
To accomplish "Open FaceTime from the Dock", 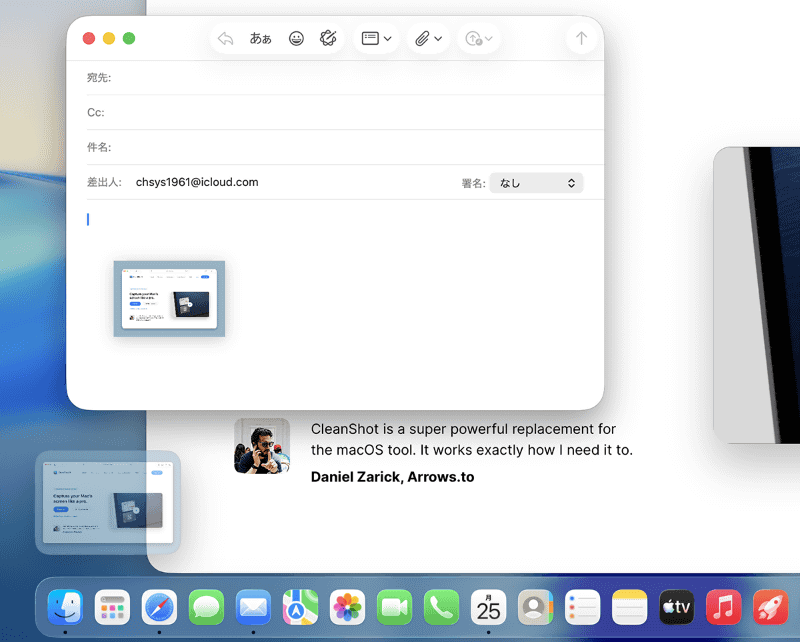I will click(x=394, y=607).
